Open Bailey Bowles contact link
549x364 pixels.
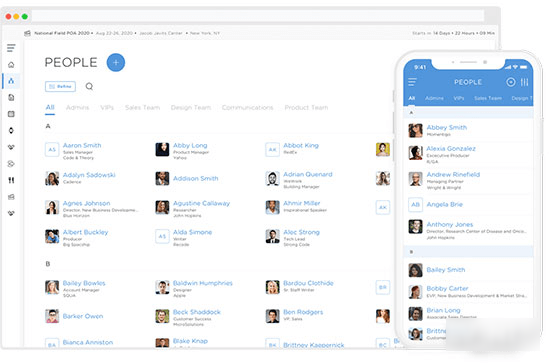coord(84,283)
